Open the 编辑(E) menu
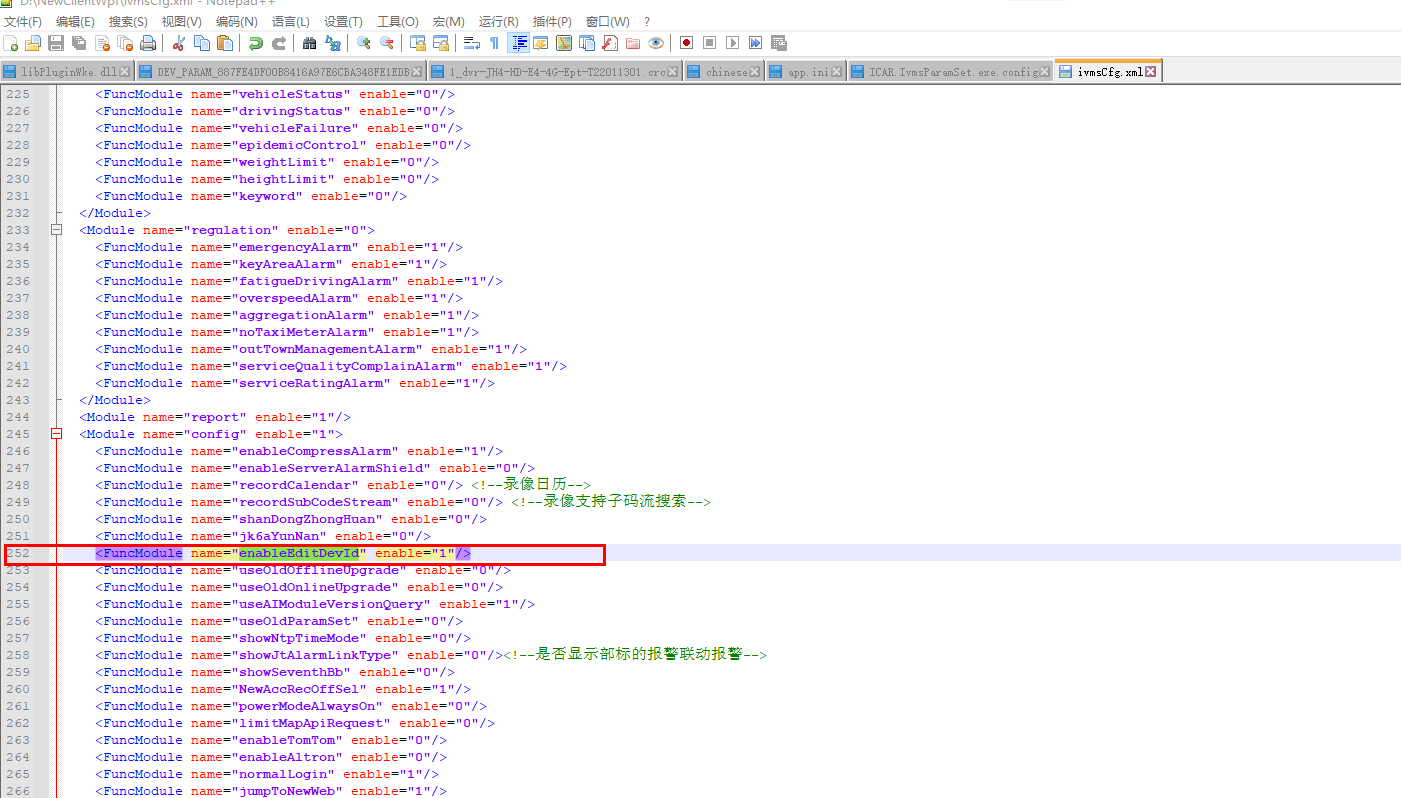This screenshot has width=1401, height=798. [x=75, y=21]
